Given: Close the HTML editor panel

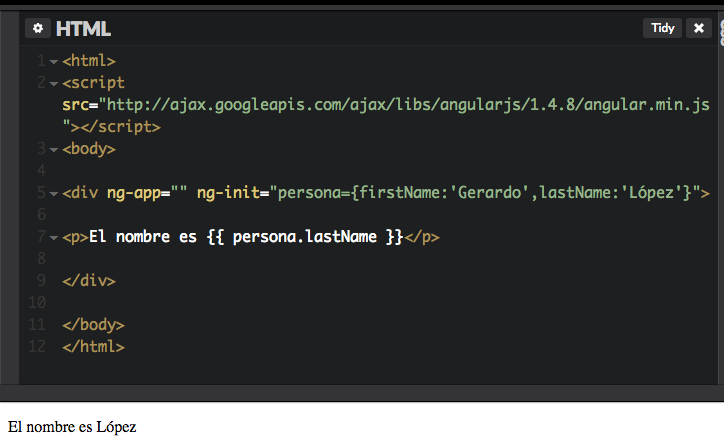Looking at the screenshot, I should (x=699, y=28).
